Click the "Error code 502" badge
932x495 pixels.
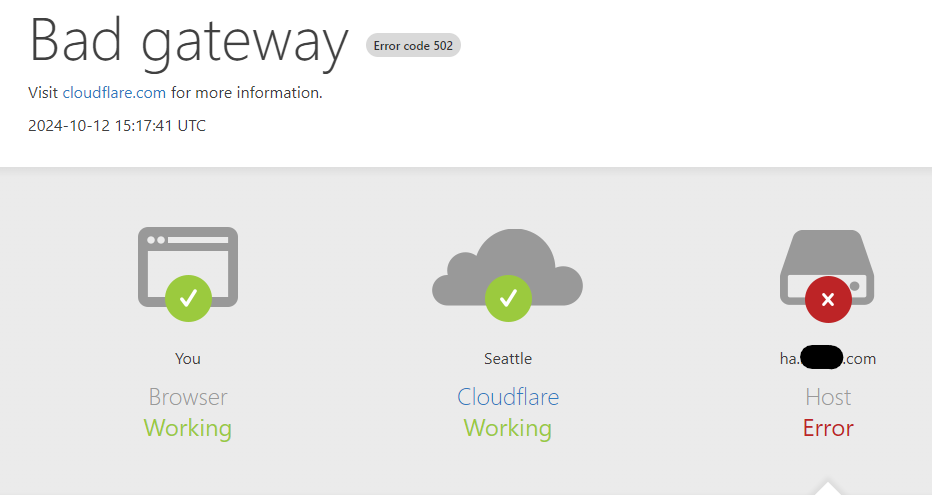[413, 46]
